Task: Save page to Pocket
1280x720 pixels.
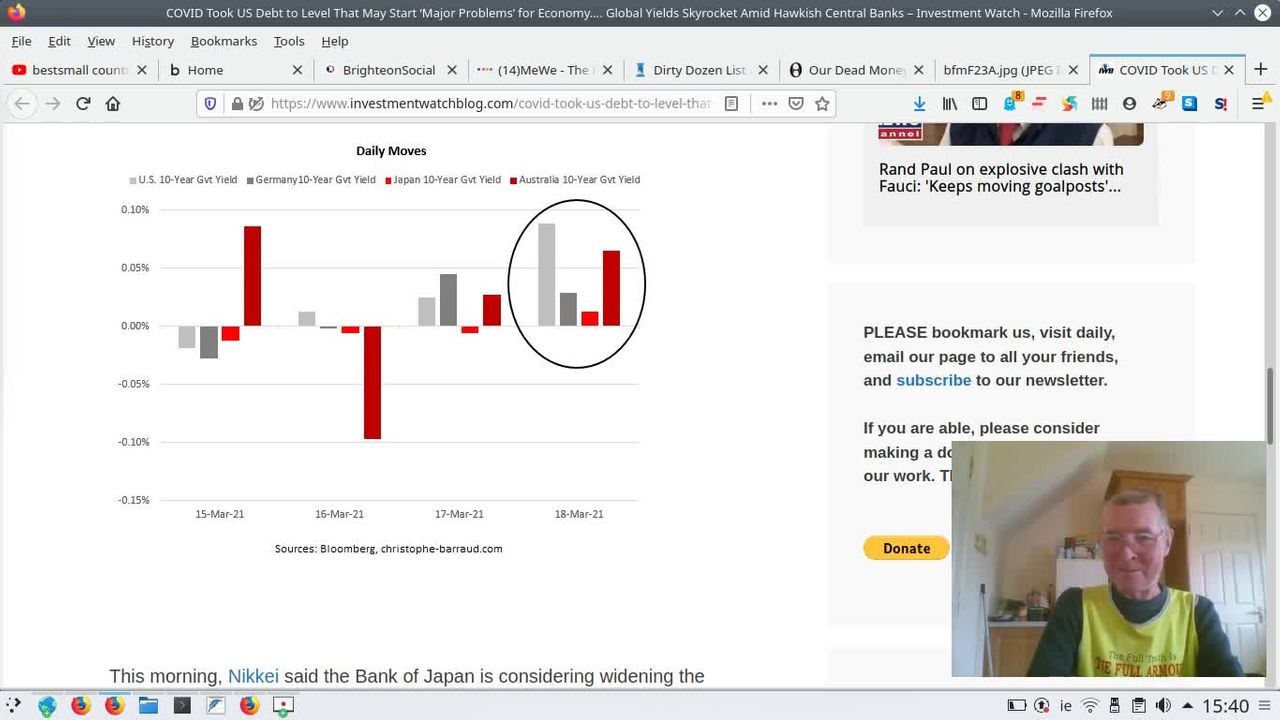Action: click(x=796, y=104)
